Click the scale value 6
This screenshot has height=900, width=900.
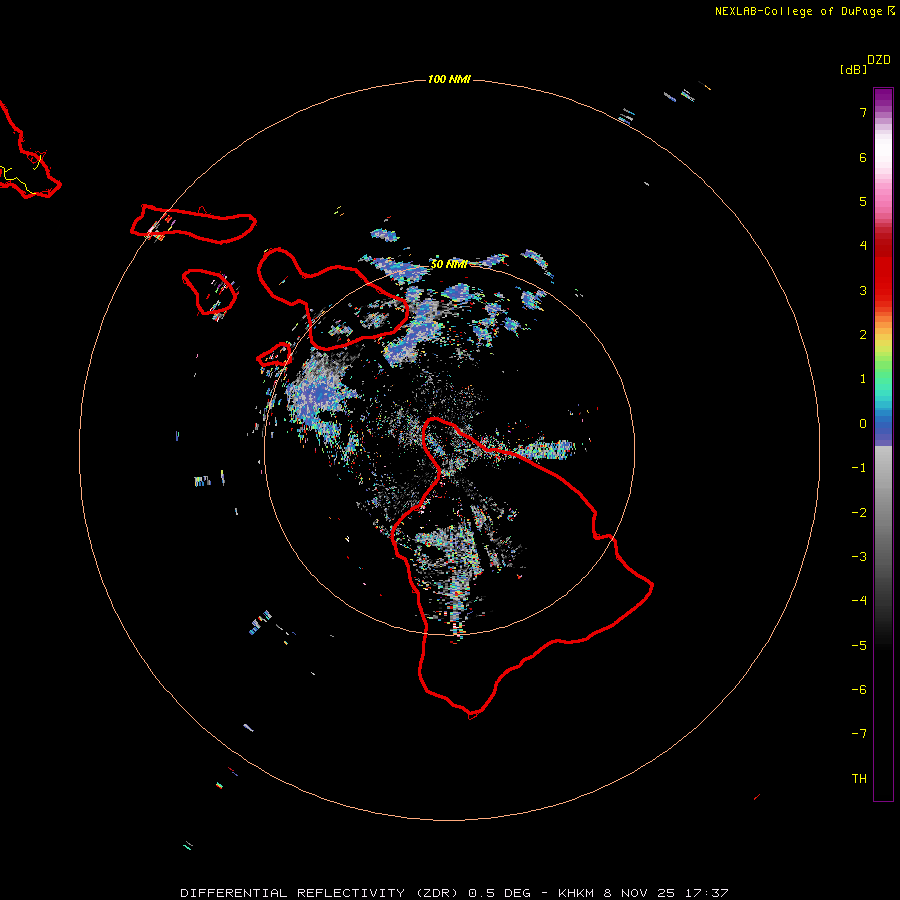tap(863, 157)
